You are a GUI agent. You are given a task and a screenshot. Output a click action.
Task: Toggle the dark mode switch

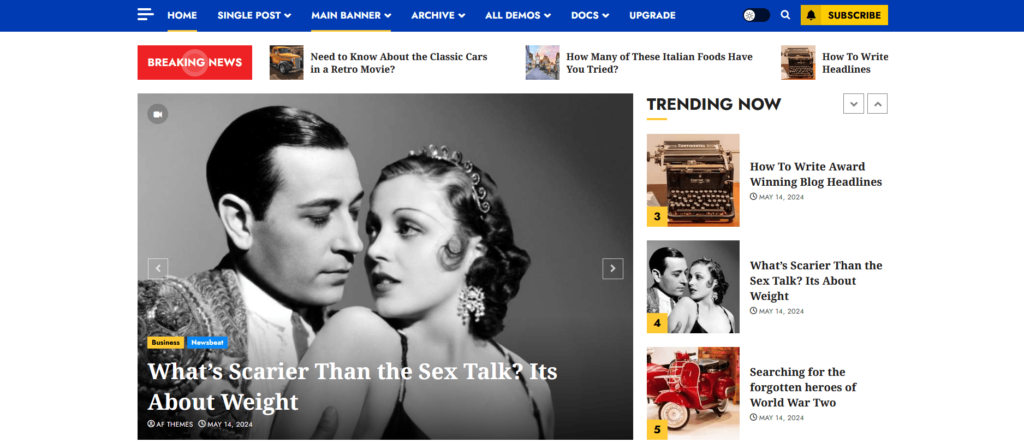pyautogui.click(x=756, y=15)
